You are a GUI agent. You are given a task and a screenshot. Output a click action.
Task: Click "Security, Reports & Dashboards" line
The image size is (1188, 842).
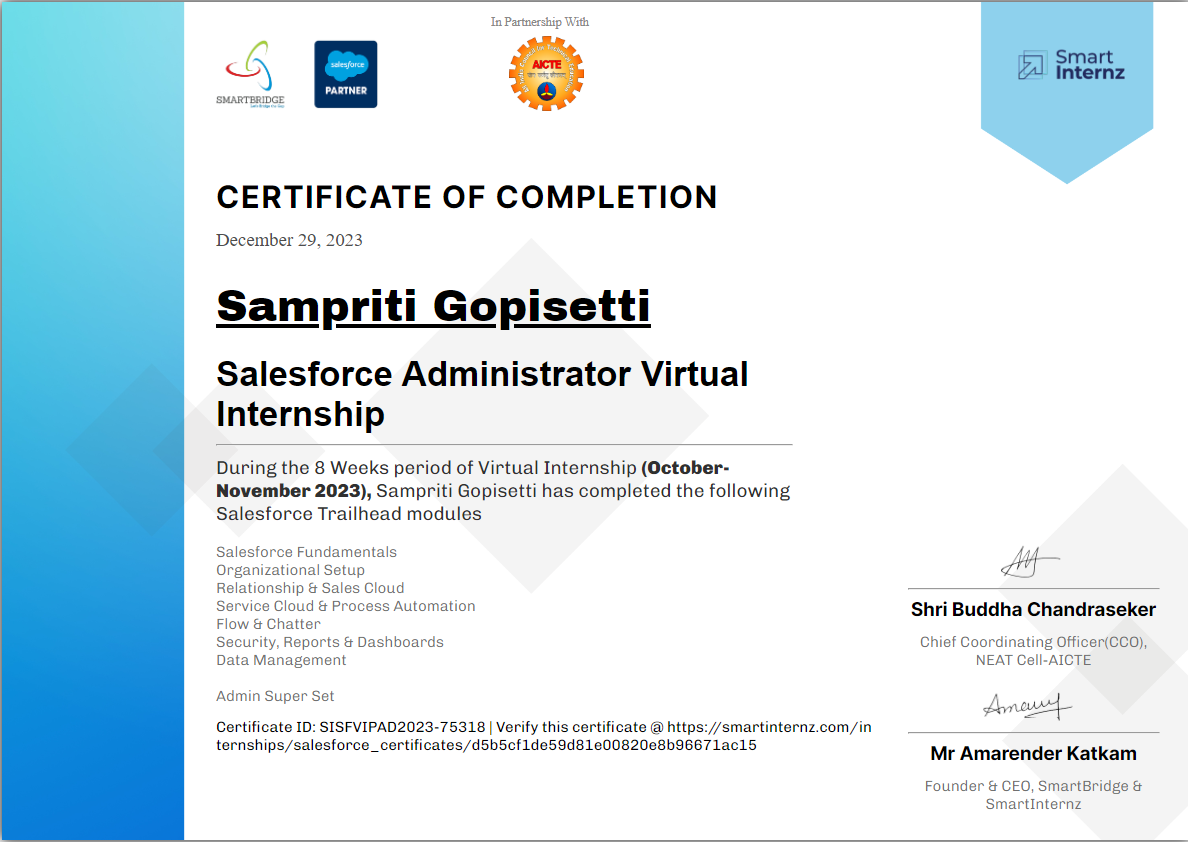330,642
